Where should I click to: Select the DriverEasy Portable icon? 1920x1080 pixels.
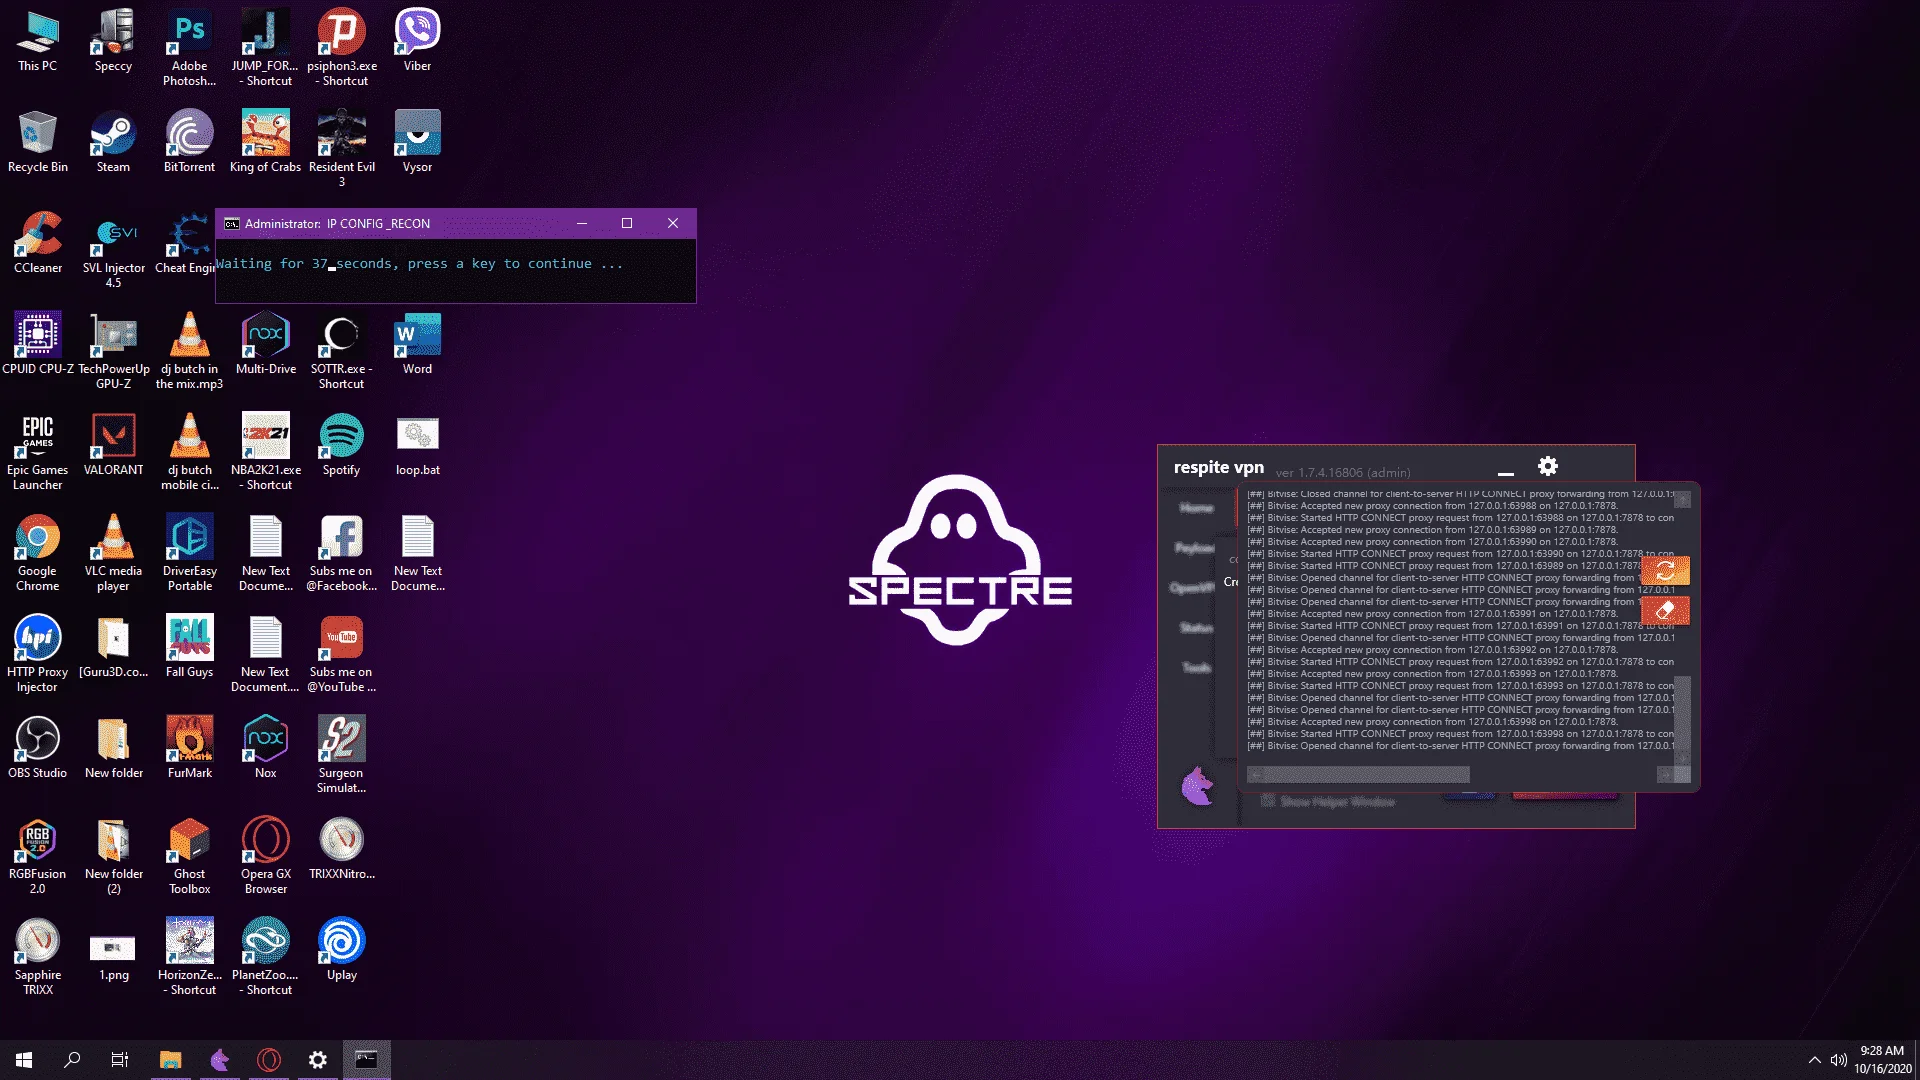point(189,554)
